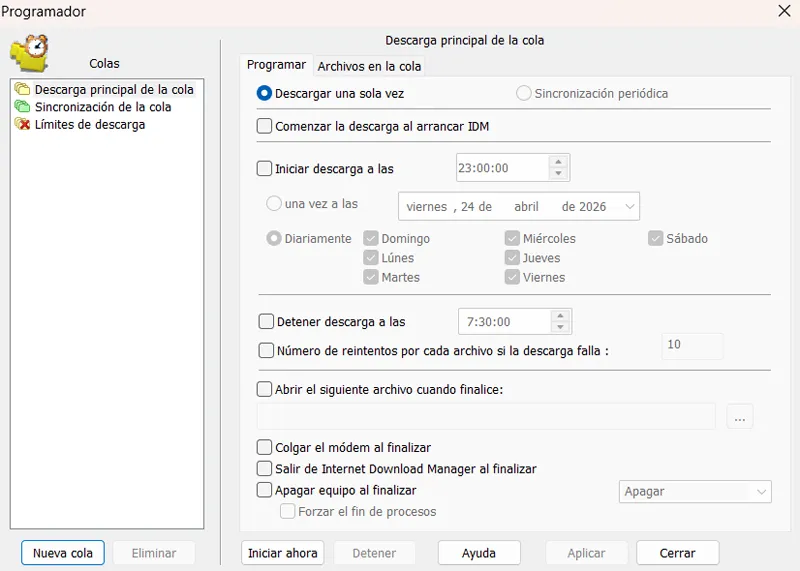Increase the start time with the up arrow
This screenshot has height=571, width=800.
pyautogui.click(x=558, y=162)
